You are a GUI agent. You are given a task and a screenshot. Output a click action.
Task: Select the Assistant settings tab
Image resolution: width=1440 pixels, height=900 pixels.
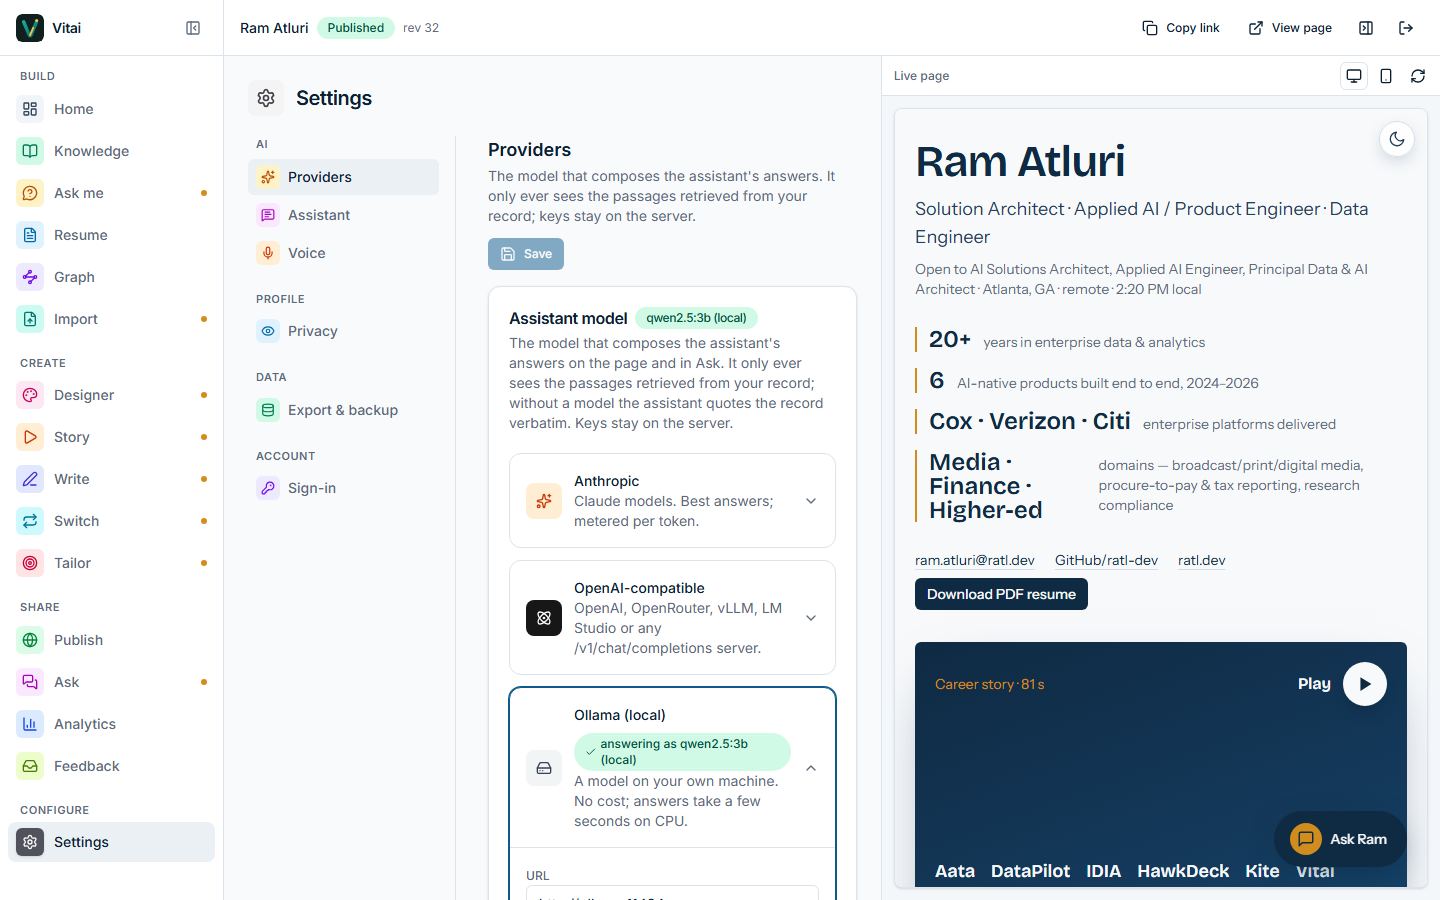pos(343,215)
